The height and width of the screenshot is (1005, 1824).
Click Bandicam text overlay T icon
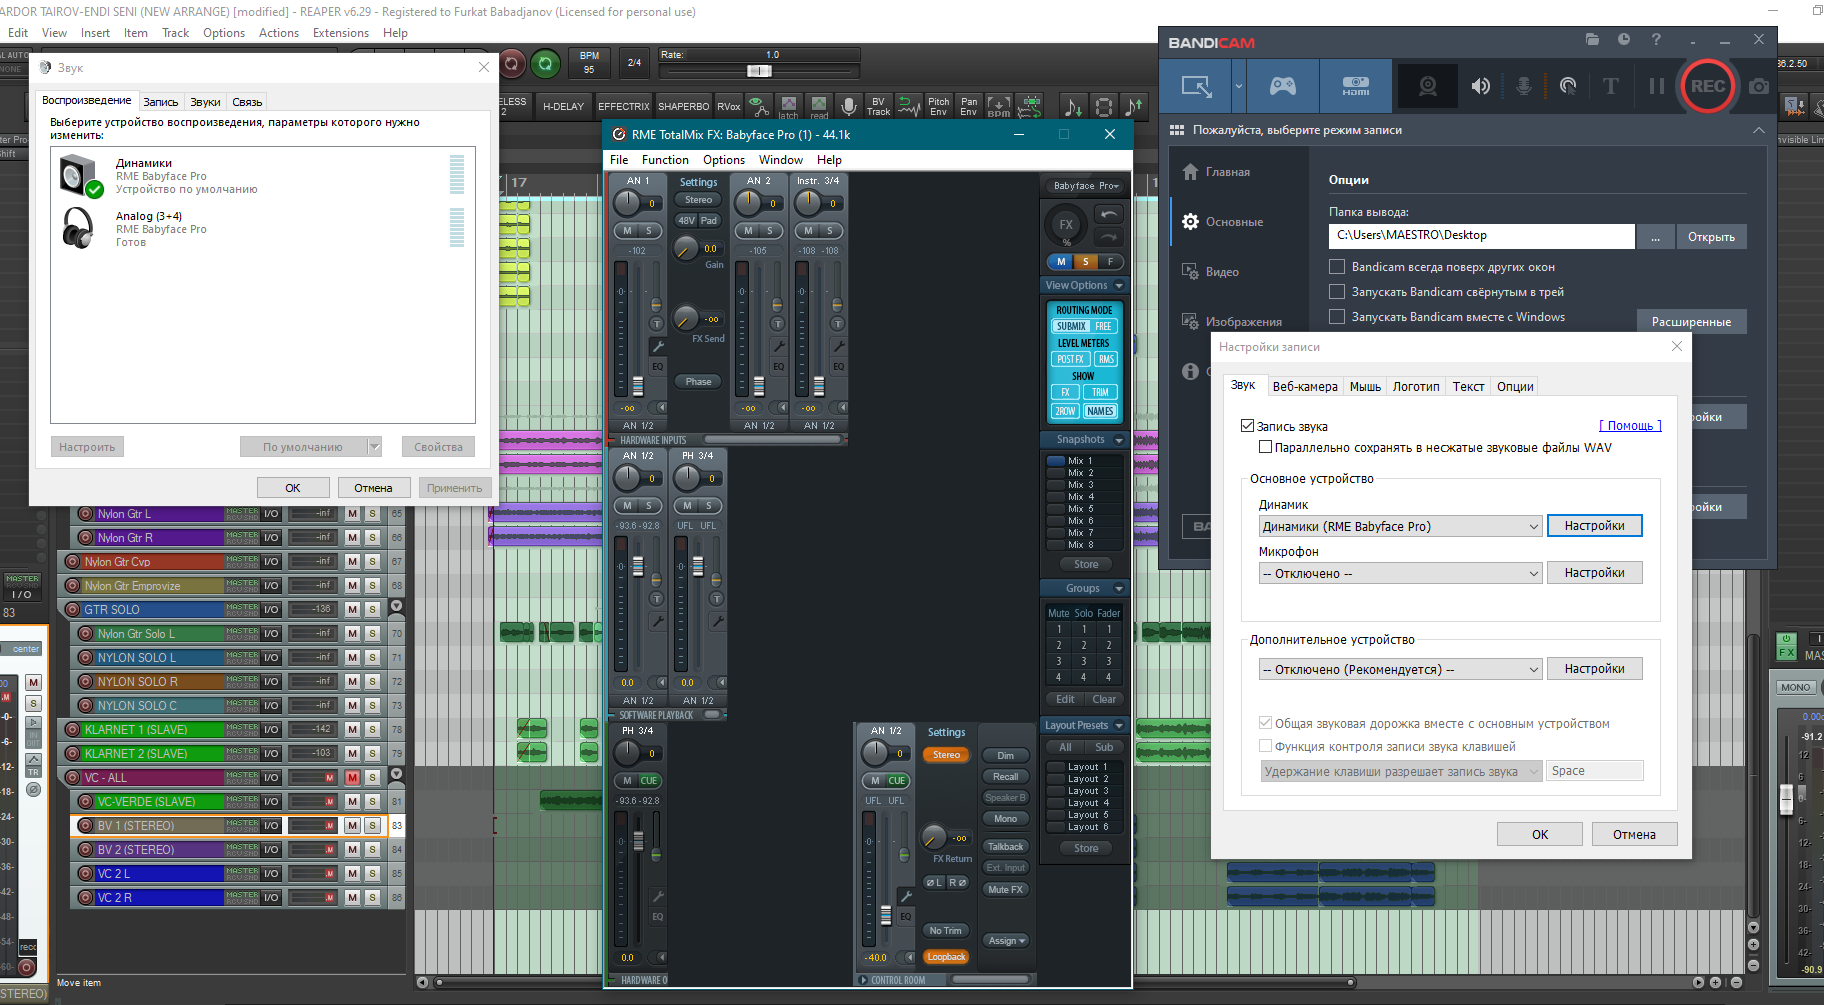click(x=1610, y=86)
